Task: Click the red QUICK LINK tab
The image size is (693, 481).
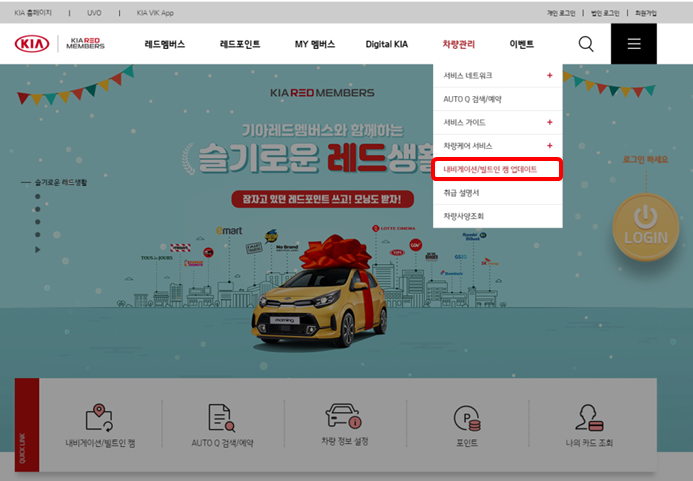Action: point(27,425)
